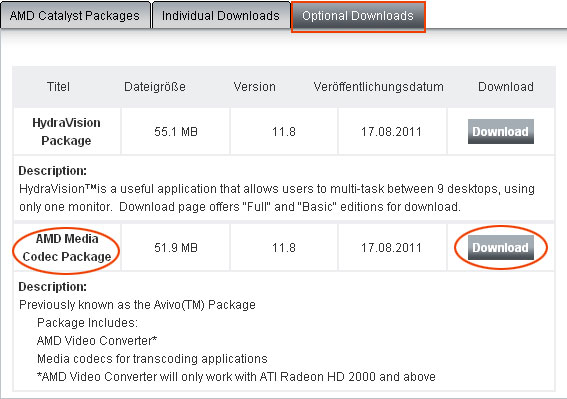Select the Optional Downloads tab
This screenshot has height=399, width=567.
pyautogui.click(x=358, y=16)
